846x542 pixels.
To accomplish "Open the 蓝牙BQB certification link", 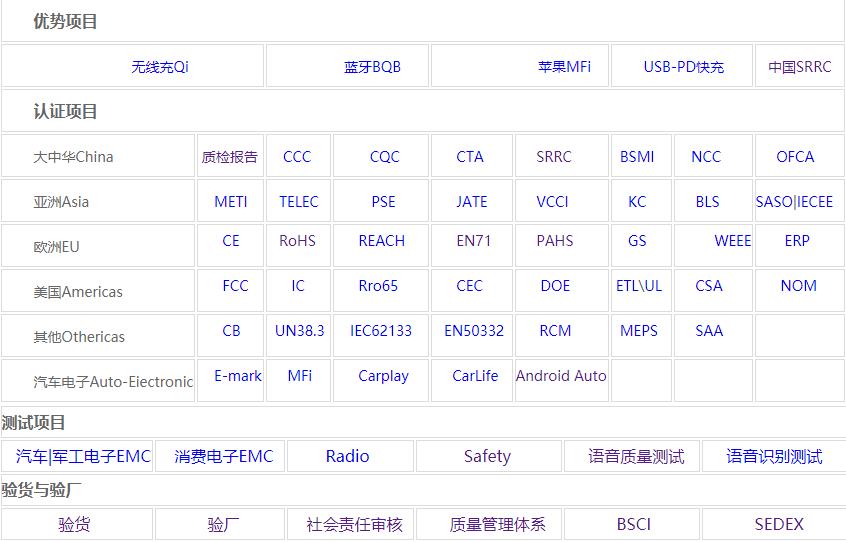I will [x=372, y=67].
